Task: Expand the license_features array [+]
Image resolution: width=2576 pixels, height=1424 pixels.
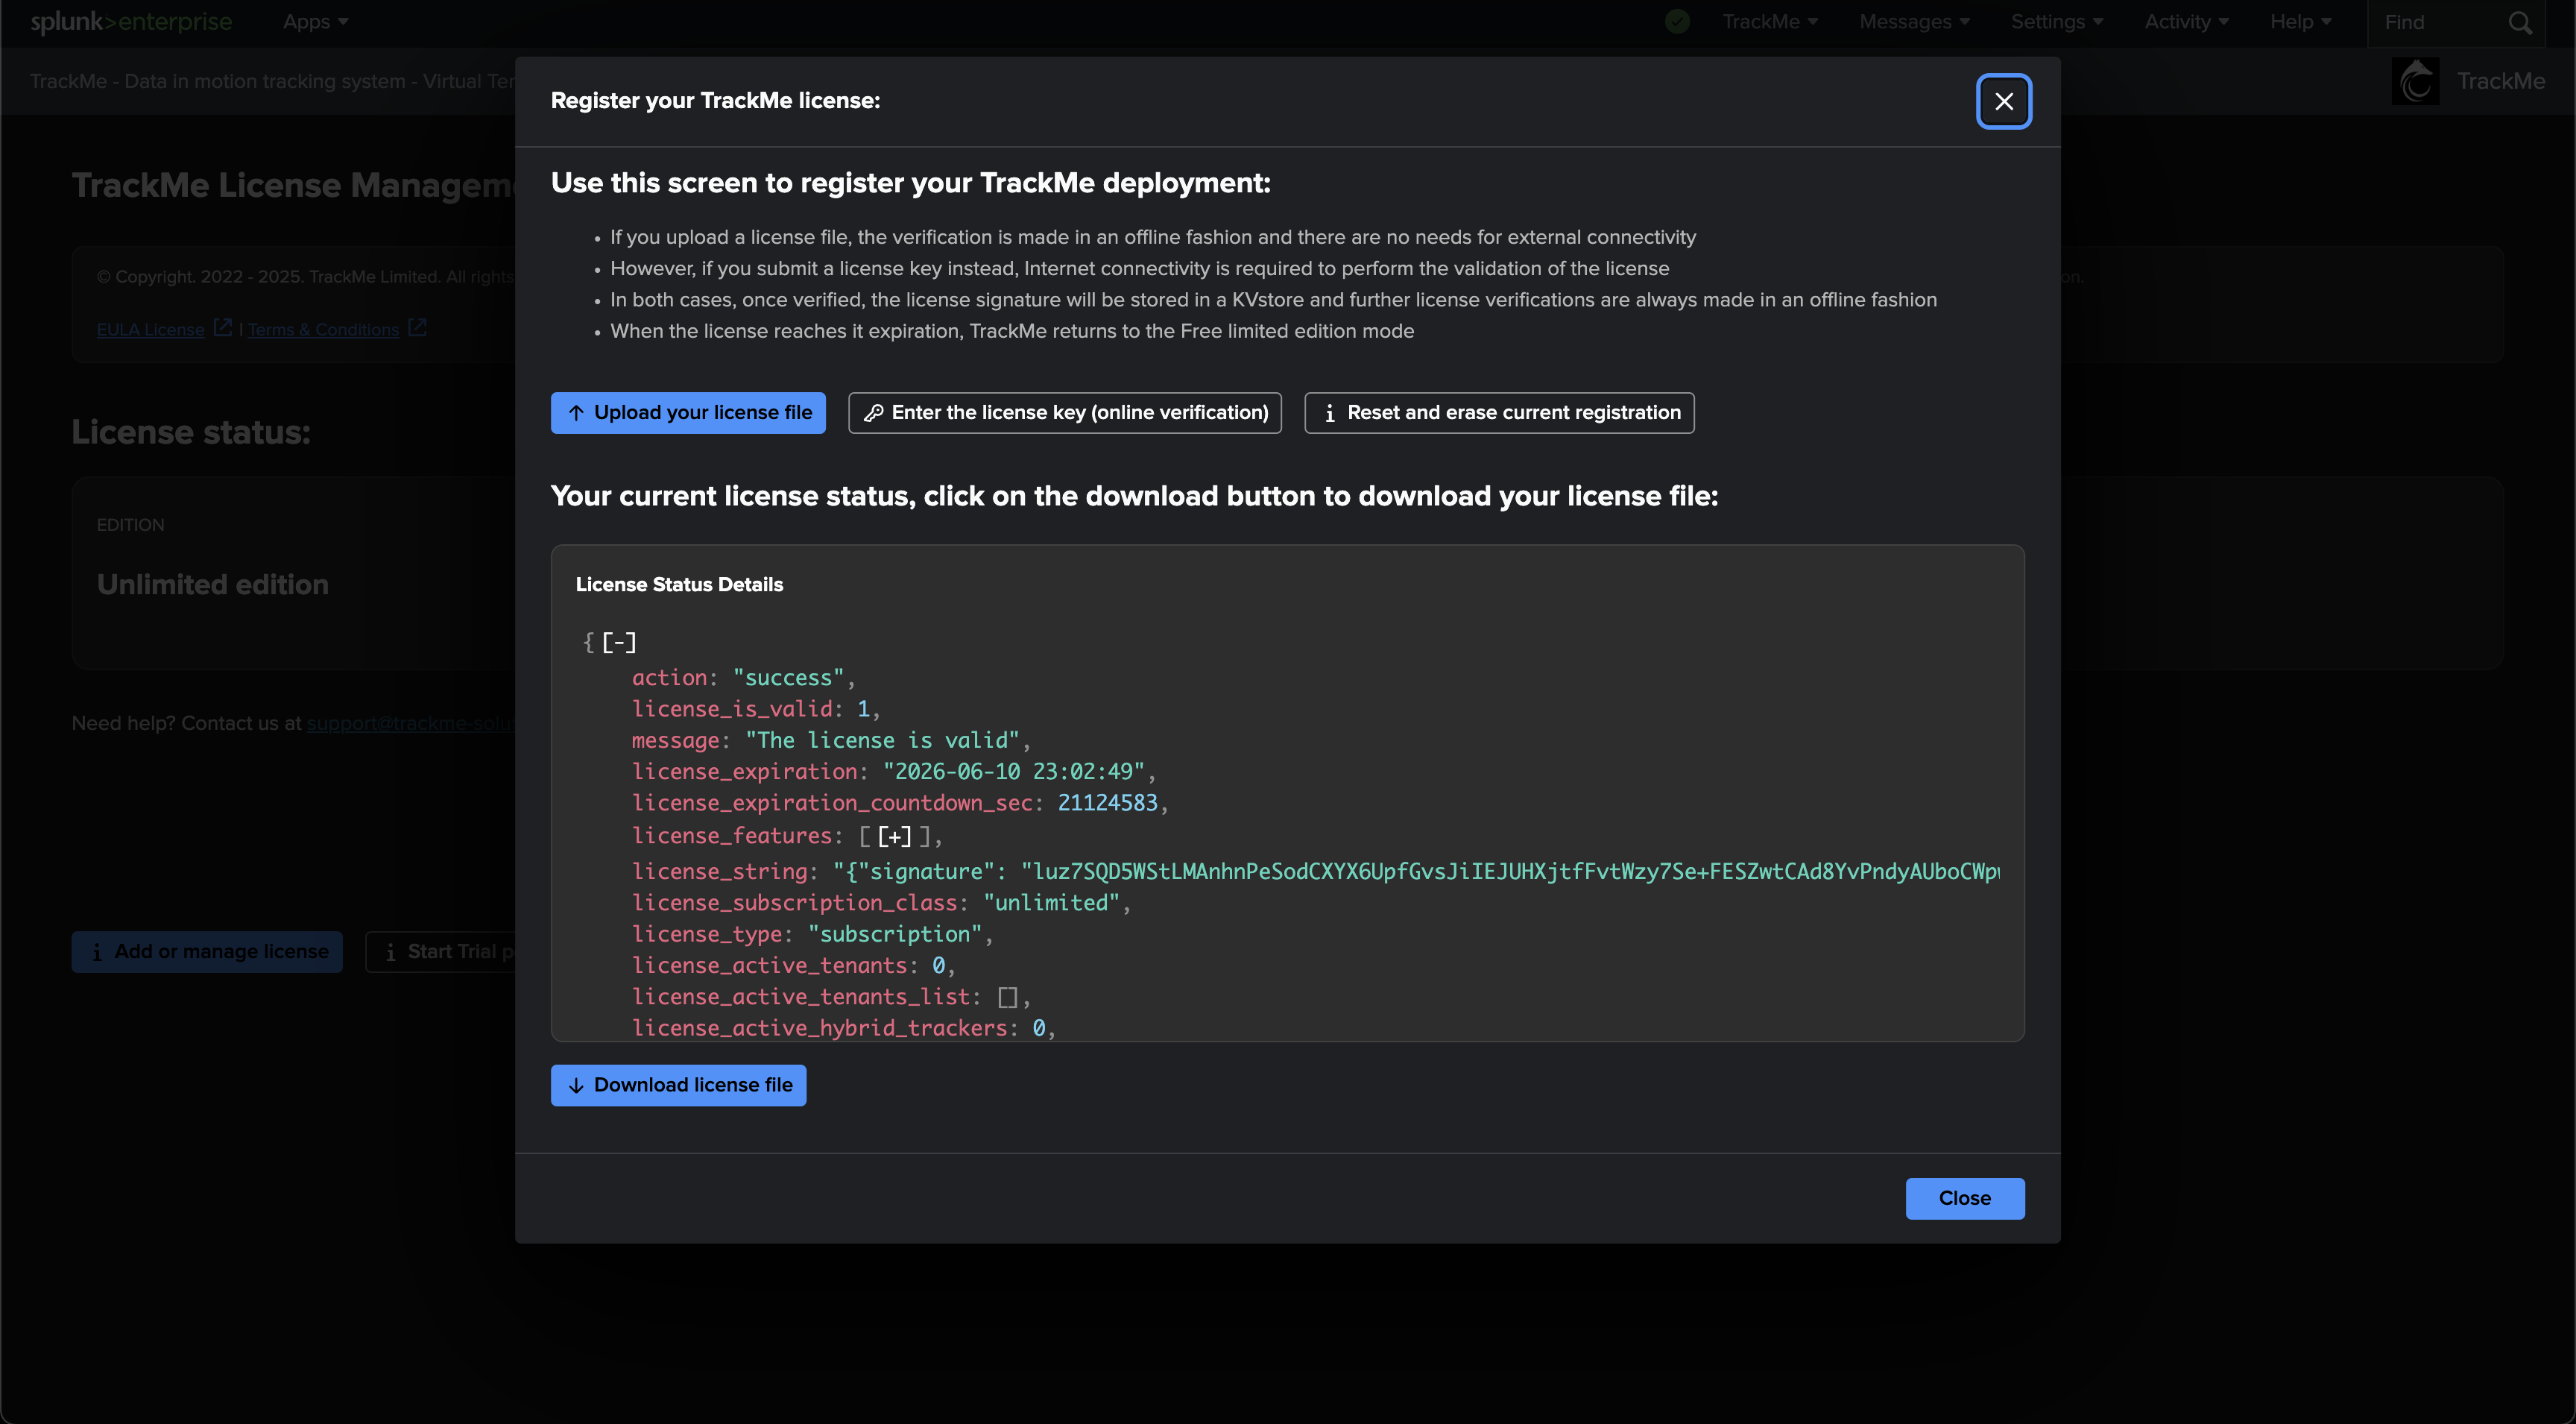Action: (x=895, y=836)
